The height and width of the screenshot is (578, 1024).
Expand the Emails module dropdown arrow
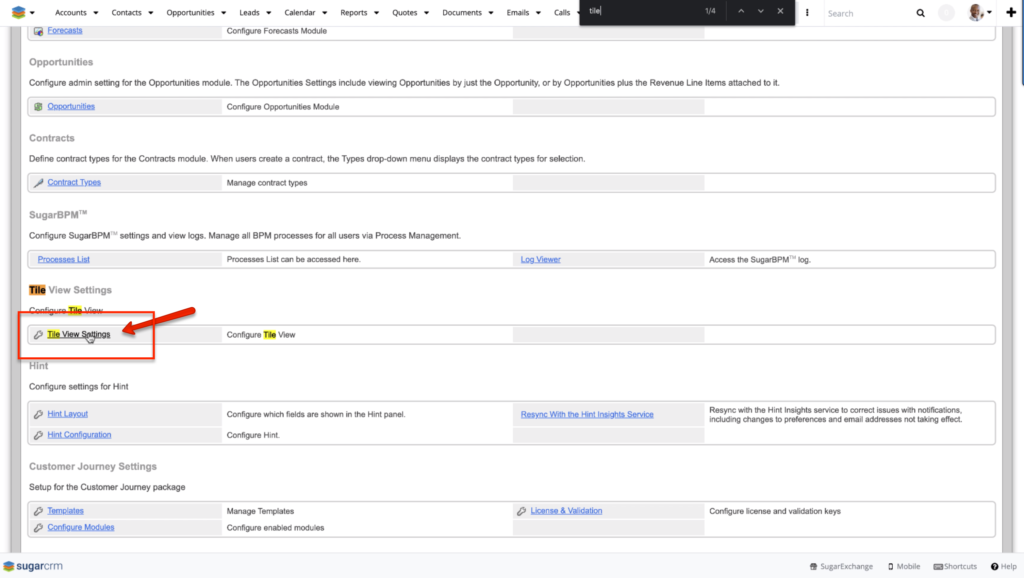538,13
